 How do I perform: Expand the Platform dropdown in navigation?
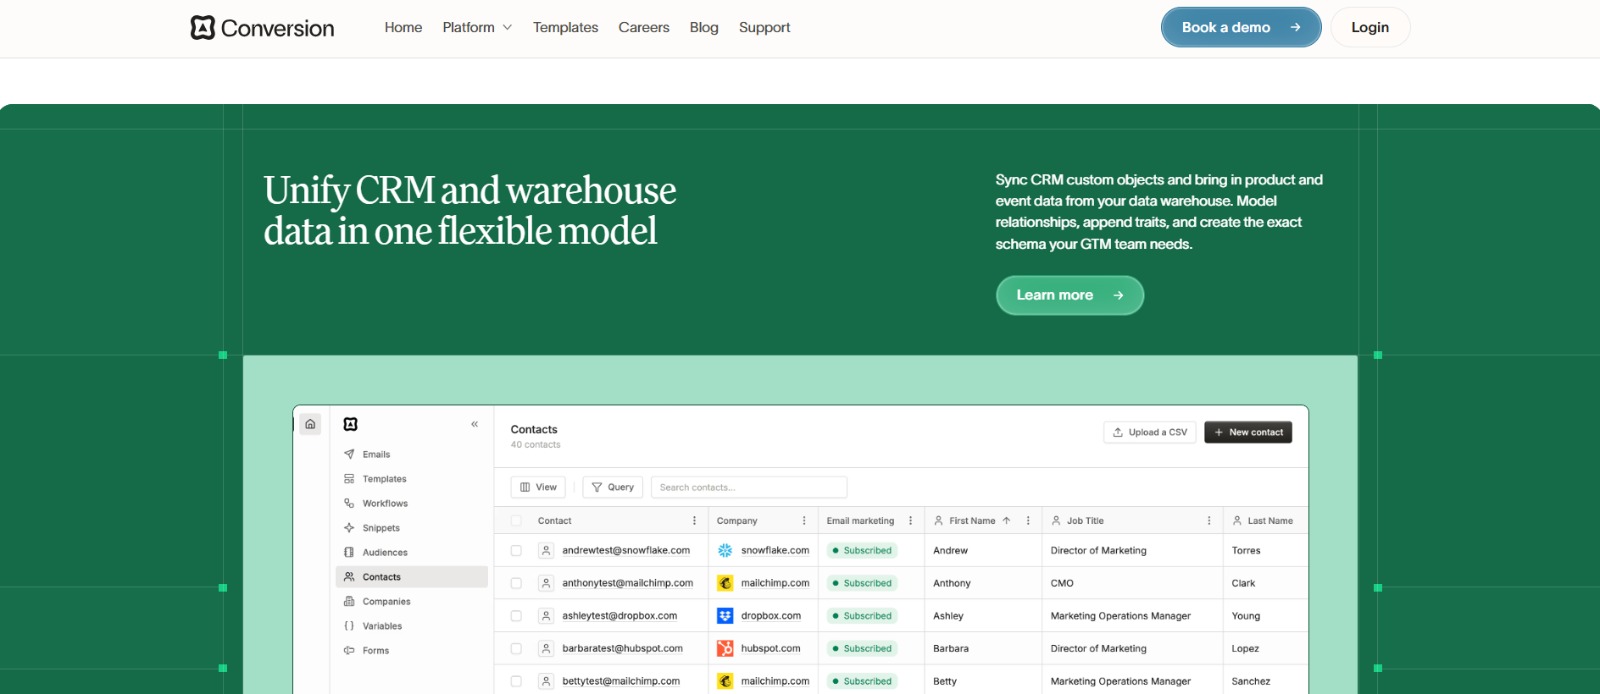pos(477,28)
